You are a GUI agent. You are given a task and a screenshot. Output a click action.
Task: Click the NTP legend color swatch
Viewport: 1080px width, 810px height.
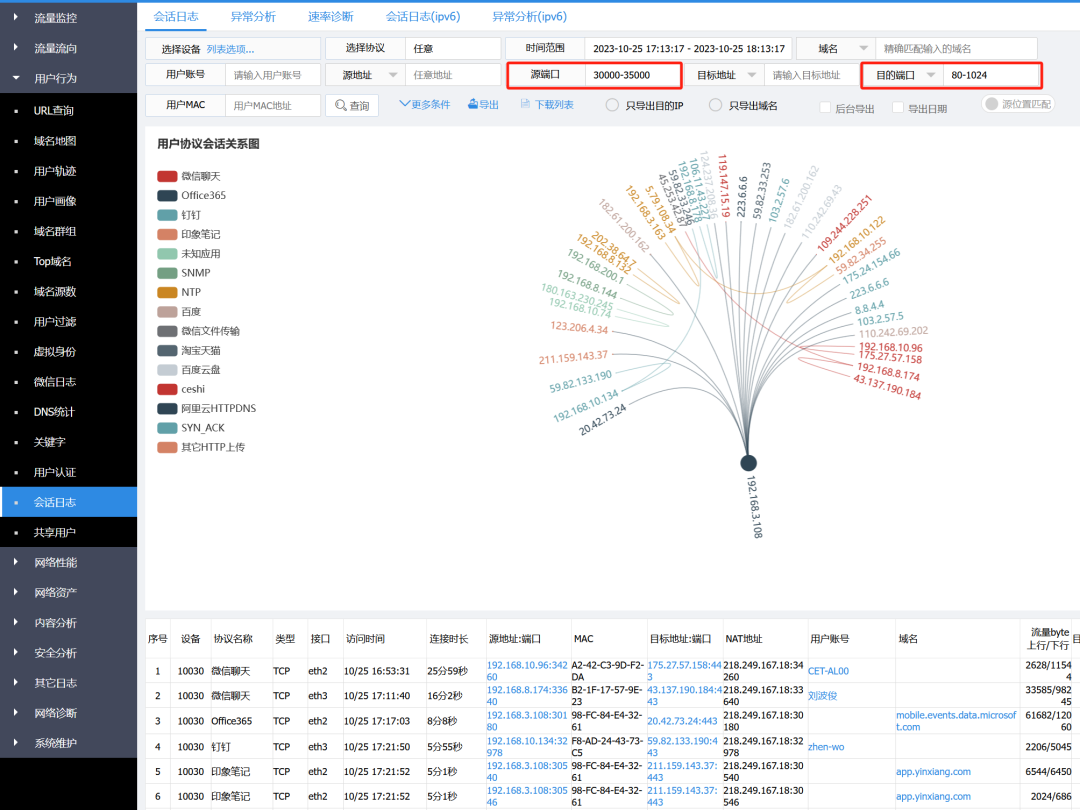[x=167, y=292]
